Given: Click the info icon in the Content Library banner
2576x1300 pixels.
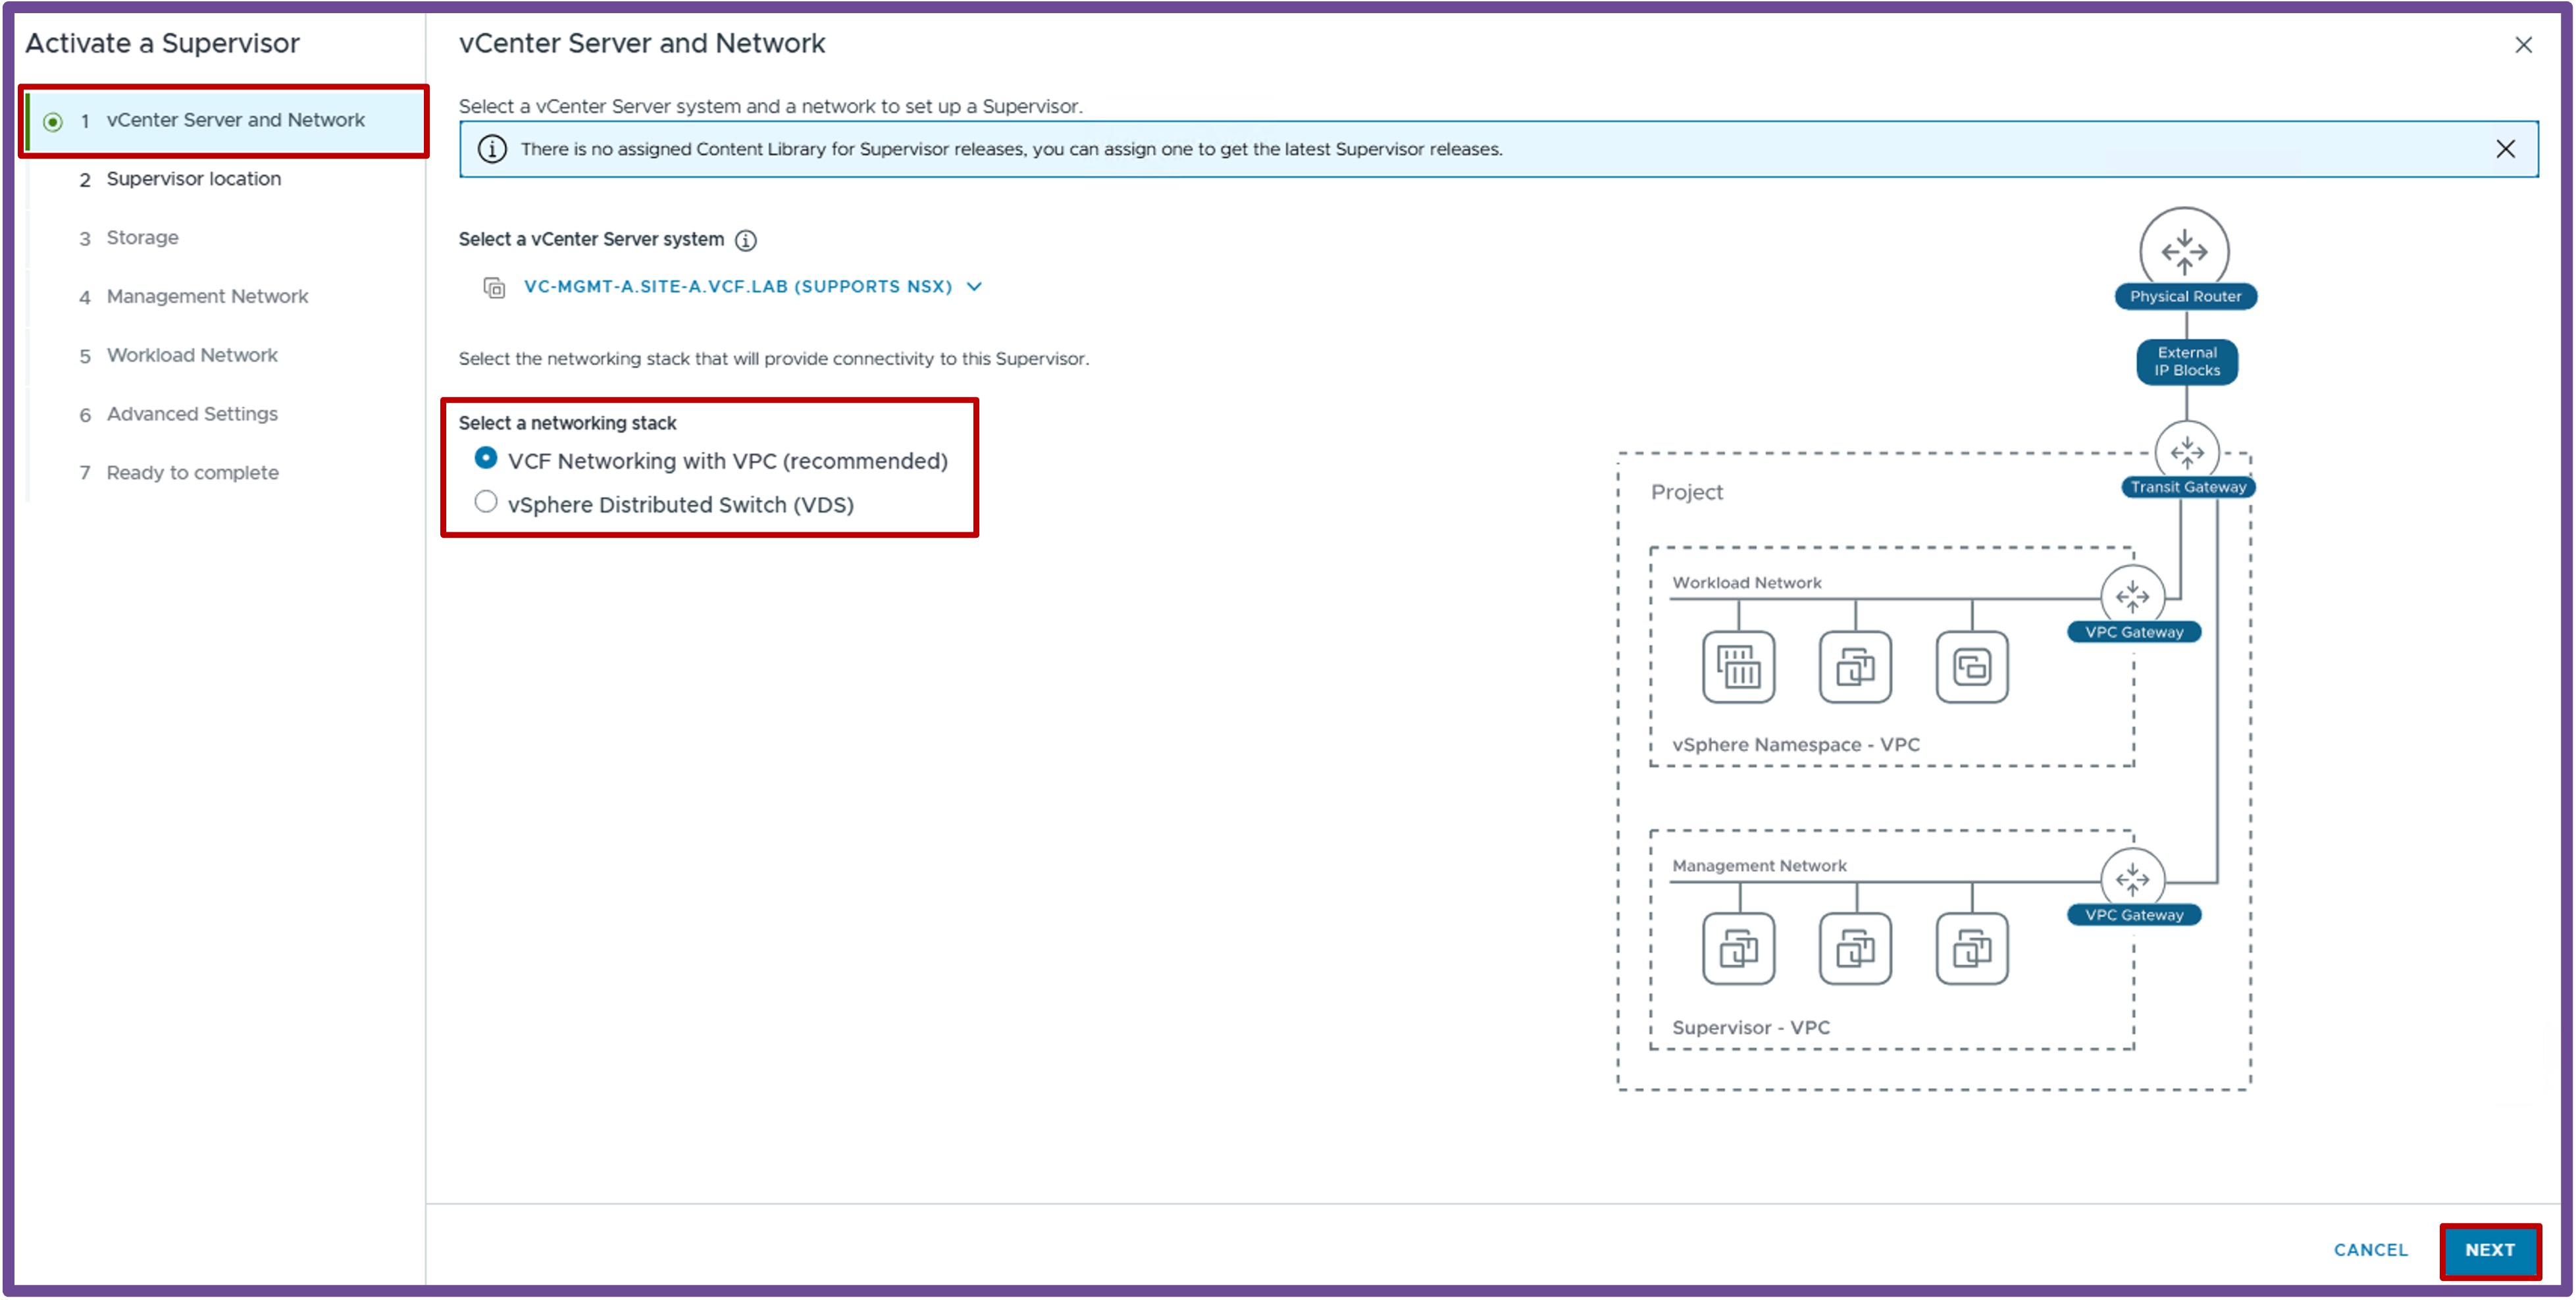Looking at the screenshot, I should 491,149.
